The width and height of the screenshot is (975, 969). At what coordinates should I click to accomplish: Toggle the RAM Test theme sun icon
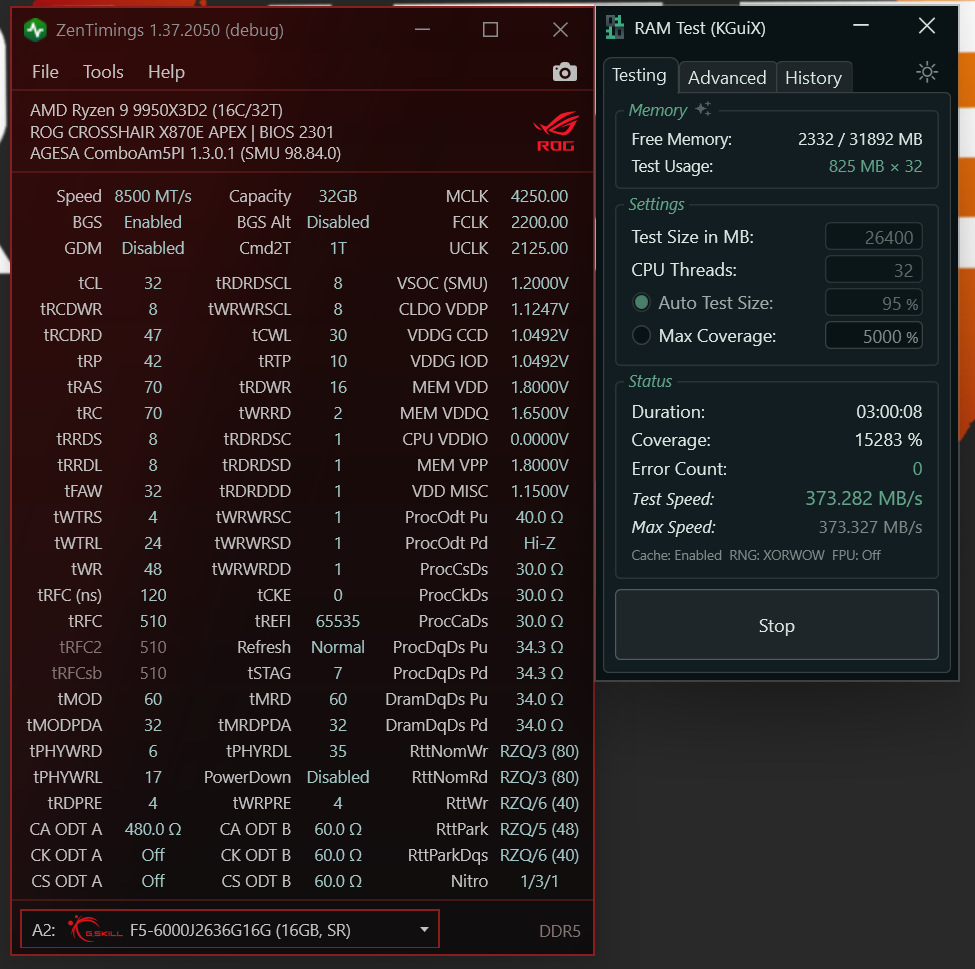click(926, 73)
